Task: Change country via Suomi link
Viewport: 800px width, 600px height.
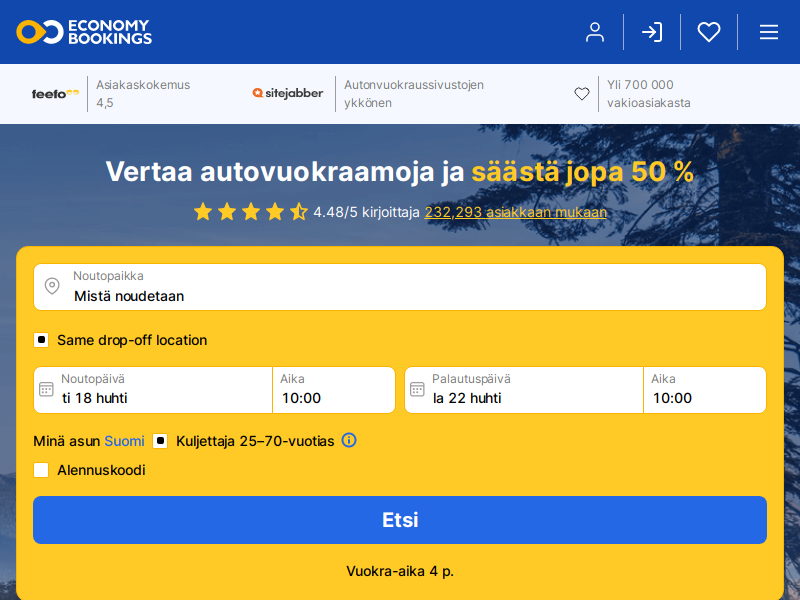Action: pyautogui.click(x=124, y=441)
